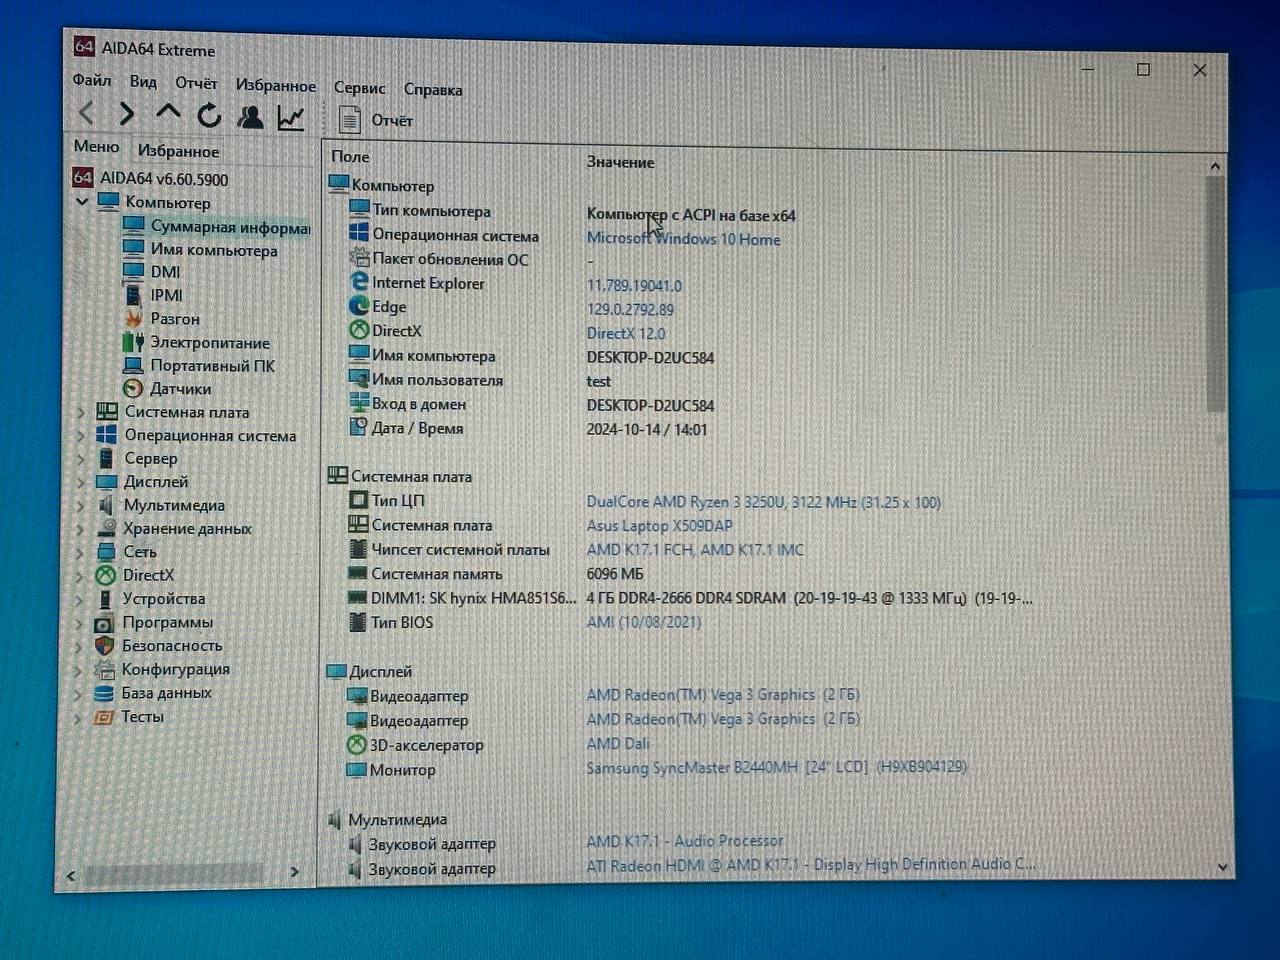Select AIDA64 v6.60.5900 root node
The width and height of the screenshot is (1280, 960).
click(x=163, y=179)
